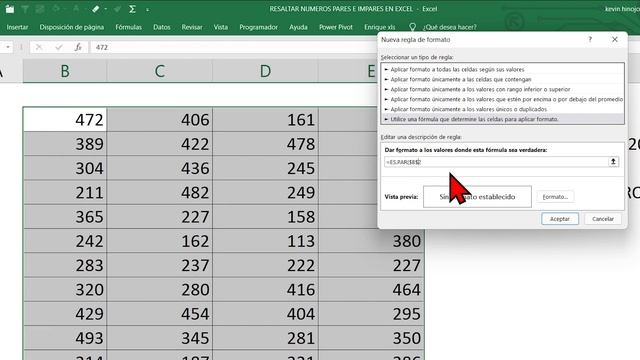
Task: Click cell containing 245
Action: 265,168
